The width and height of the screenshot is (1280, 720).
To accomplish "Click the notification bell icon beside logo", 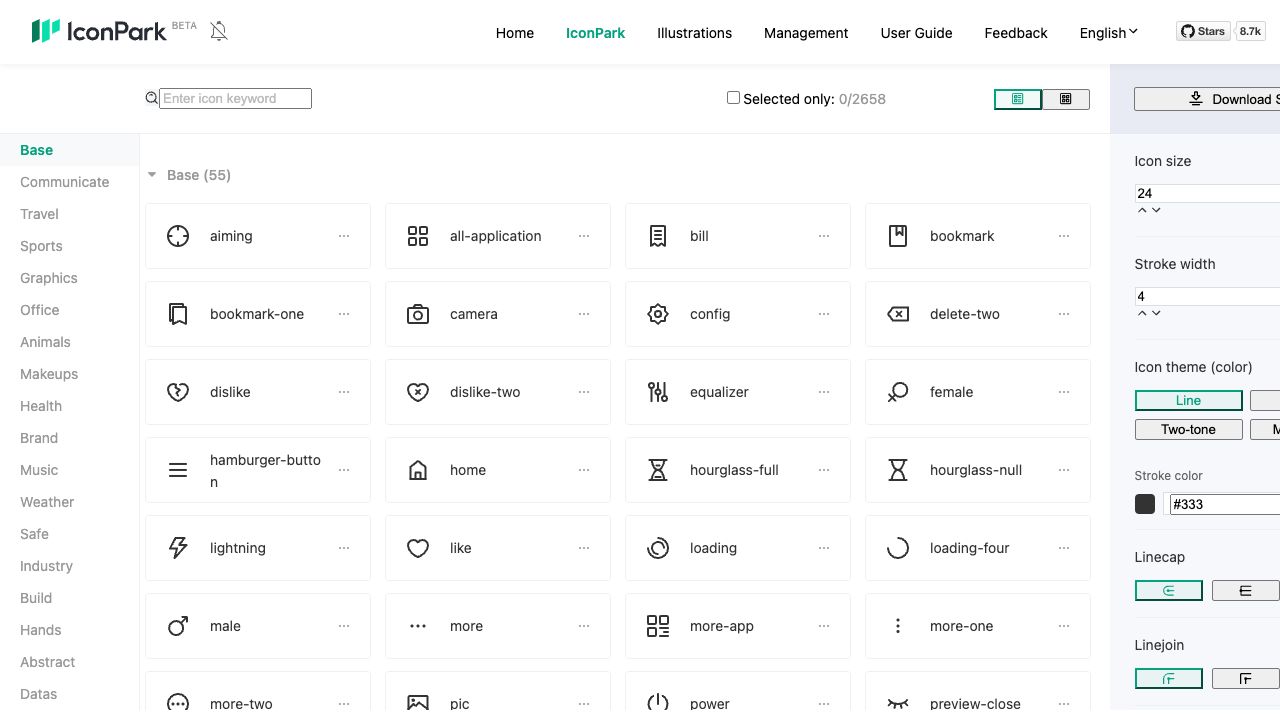I will pos(219,32).
